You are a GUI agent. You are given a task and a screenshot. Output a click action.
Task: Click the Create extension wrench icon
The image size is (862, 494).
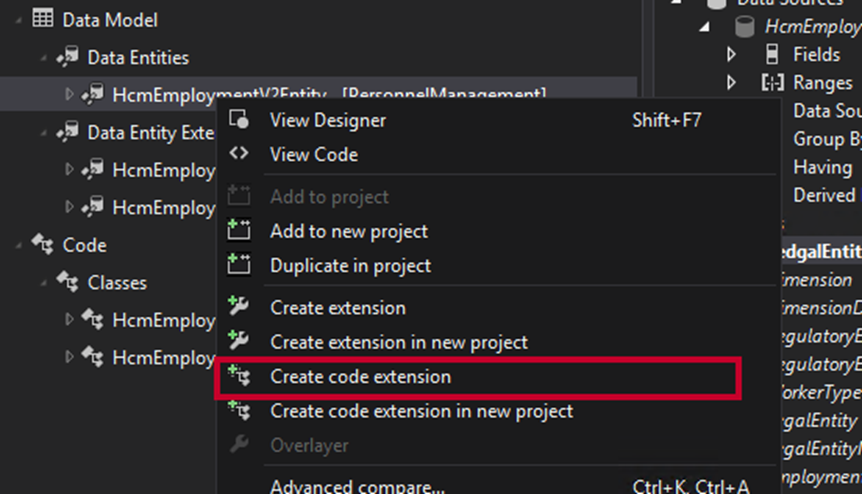click(x=239, y=307)
